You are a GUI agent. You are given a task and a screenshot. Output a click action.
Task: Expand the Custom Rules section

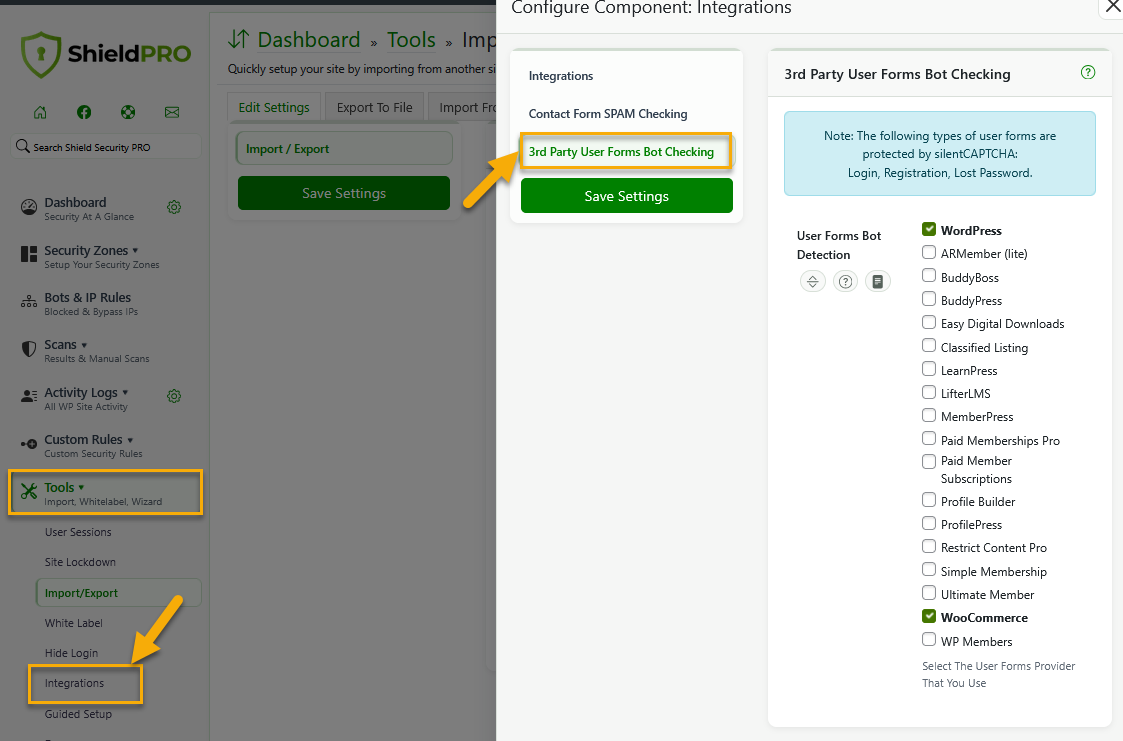pos(82,439)
